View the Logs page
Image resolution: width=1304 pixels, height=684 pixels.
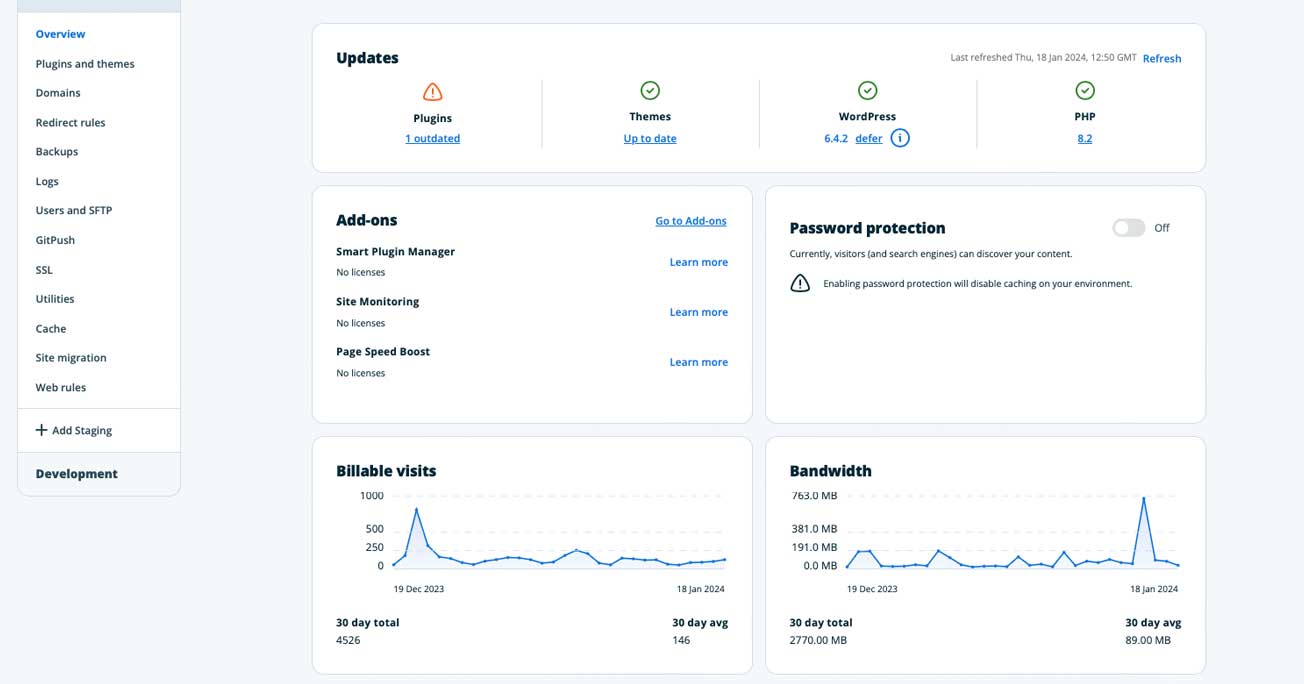47,182
